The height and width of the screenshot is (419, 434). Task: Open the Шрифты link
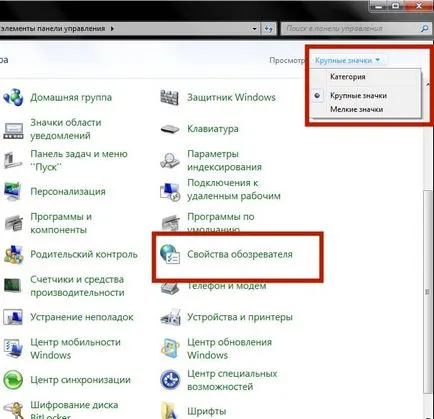[206, 411]
